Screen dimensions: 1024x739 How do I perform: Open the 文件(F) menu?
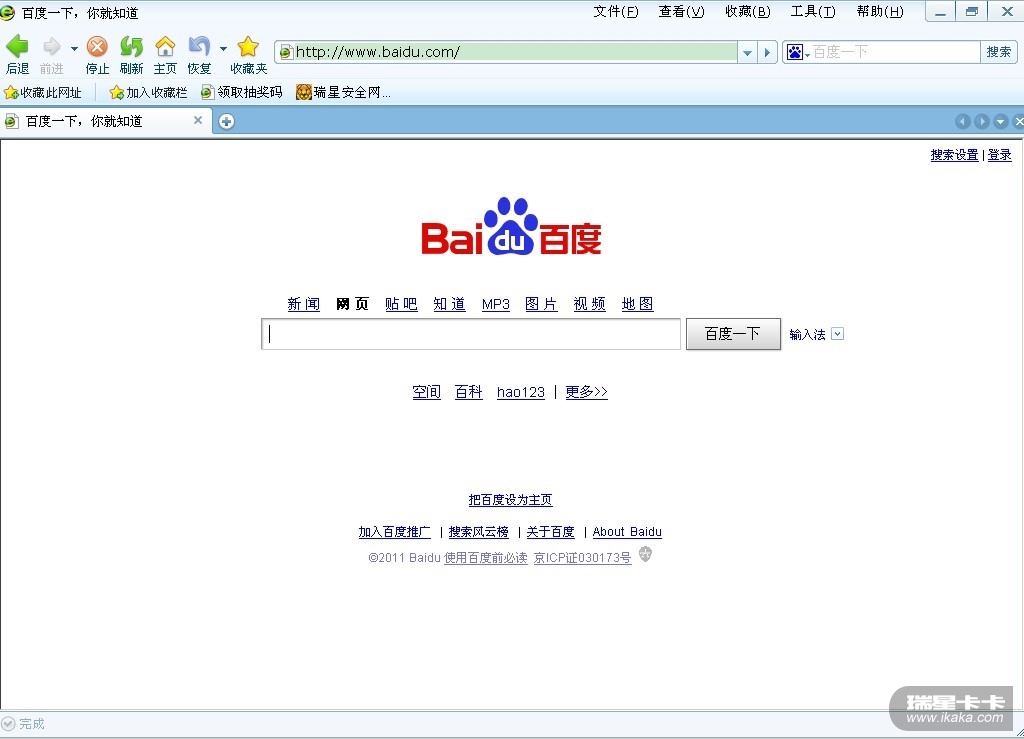pyautogui.click(x=616, y=12)
